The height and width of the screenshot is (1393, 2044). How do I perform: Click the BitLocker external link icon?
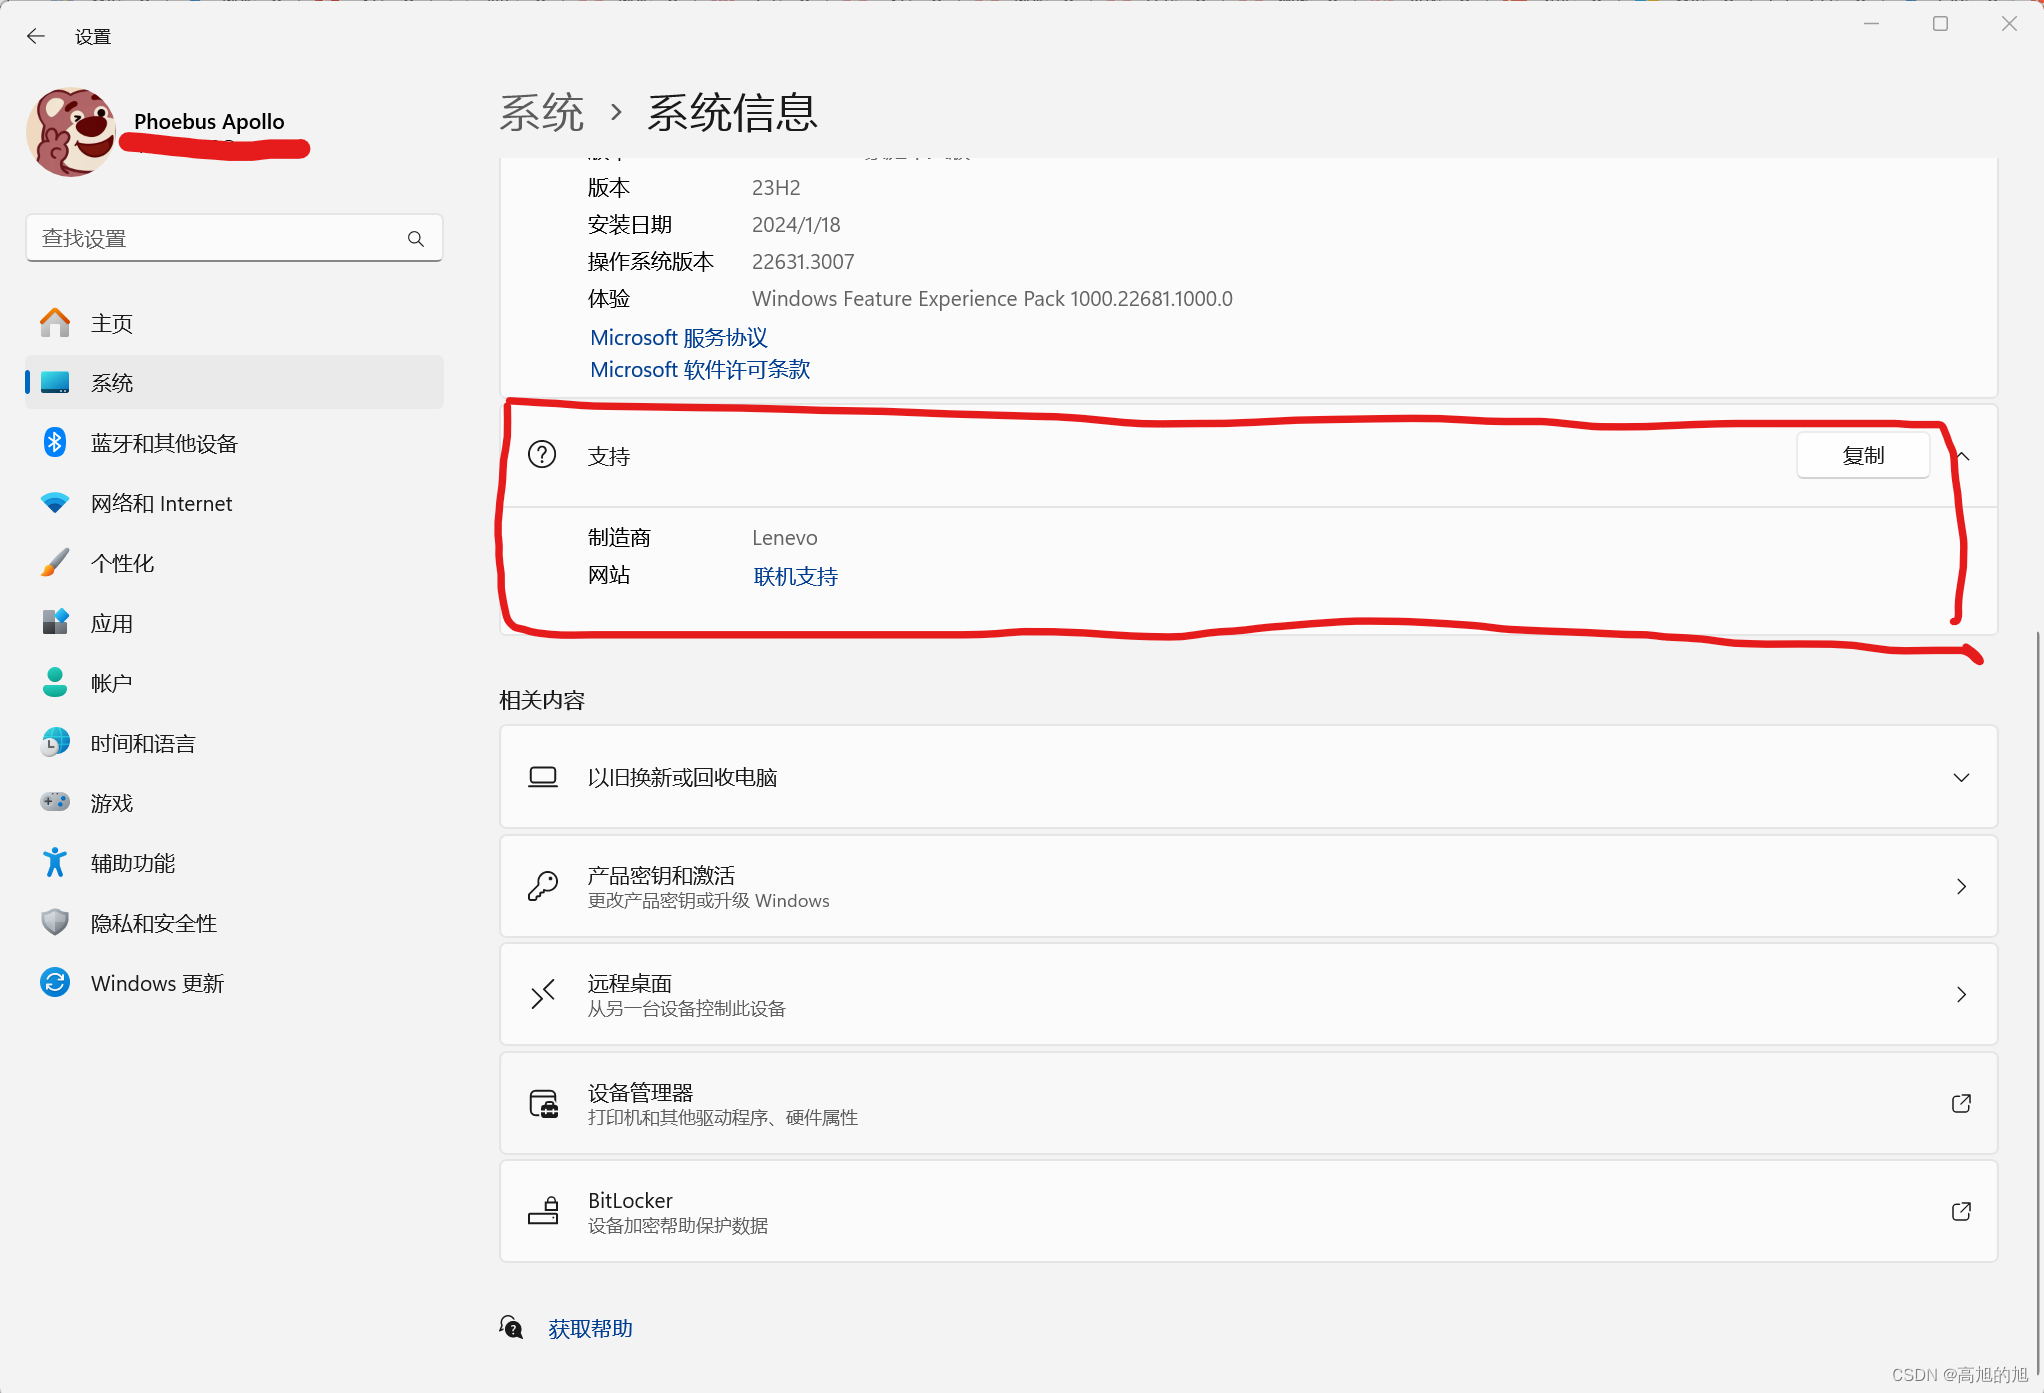[x=1961, y=1211]
